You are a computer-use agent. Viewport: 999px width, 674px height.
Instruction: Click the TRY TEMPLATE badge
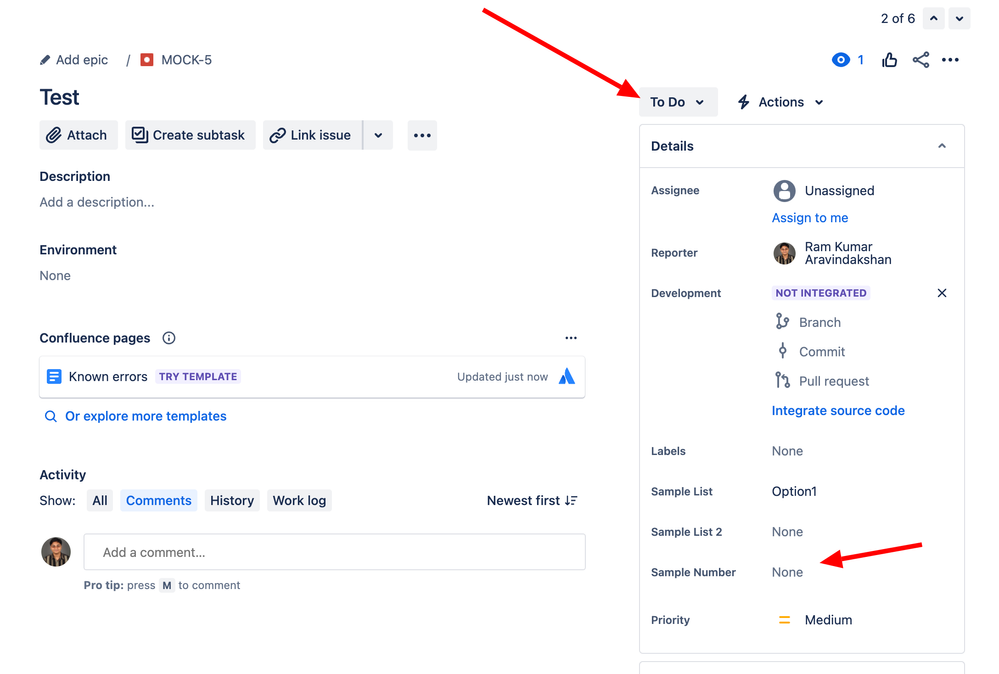click(x=198, y=376)
